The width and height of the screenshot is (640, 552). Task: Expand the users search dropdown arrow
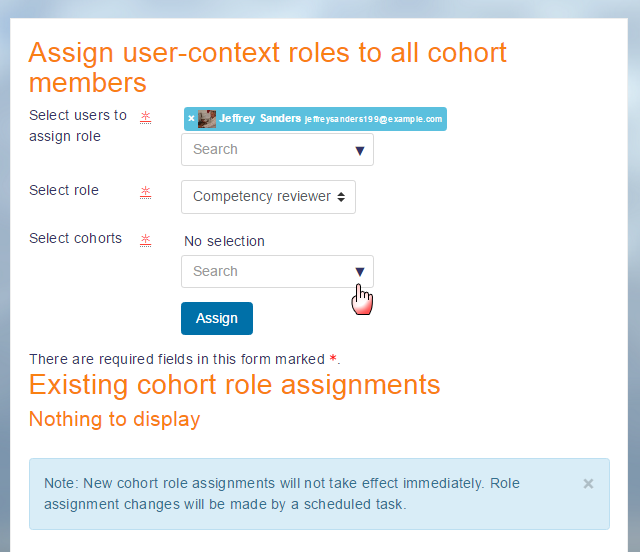click(x=360, y=150)
